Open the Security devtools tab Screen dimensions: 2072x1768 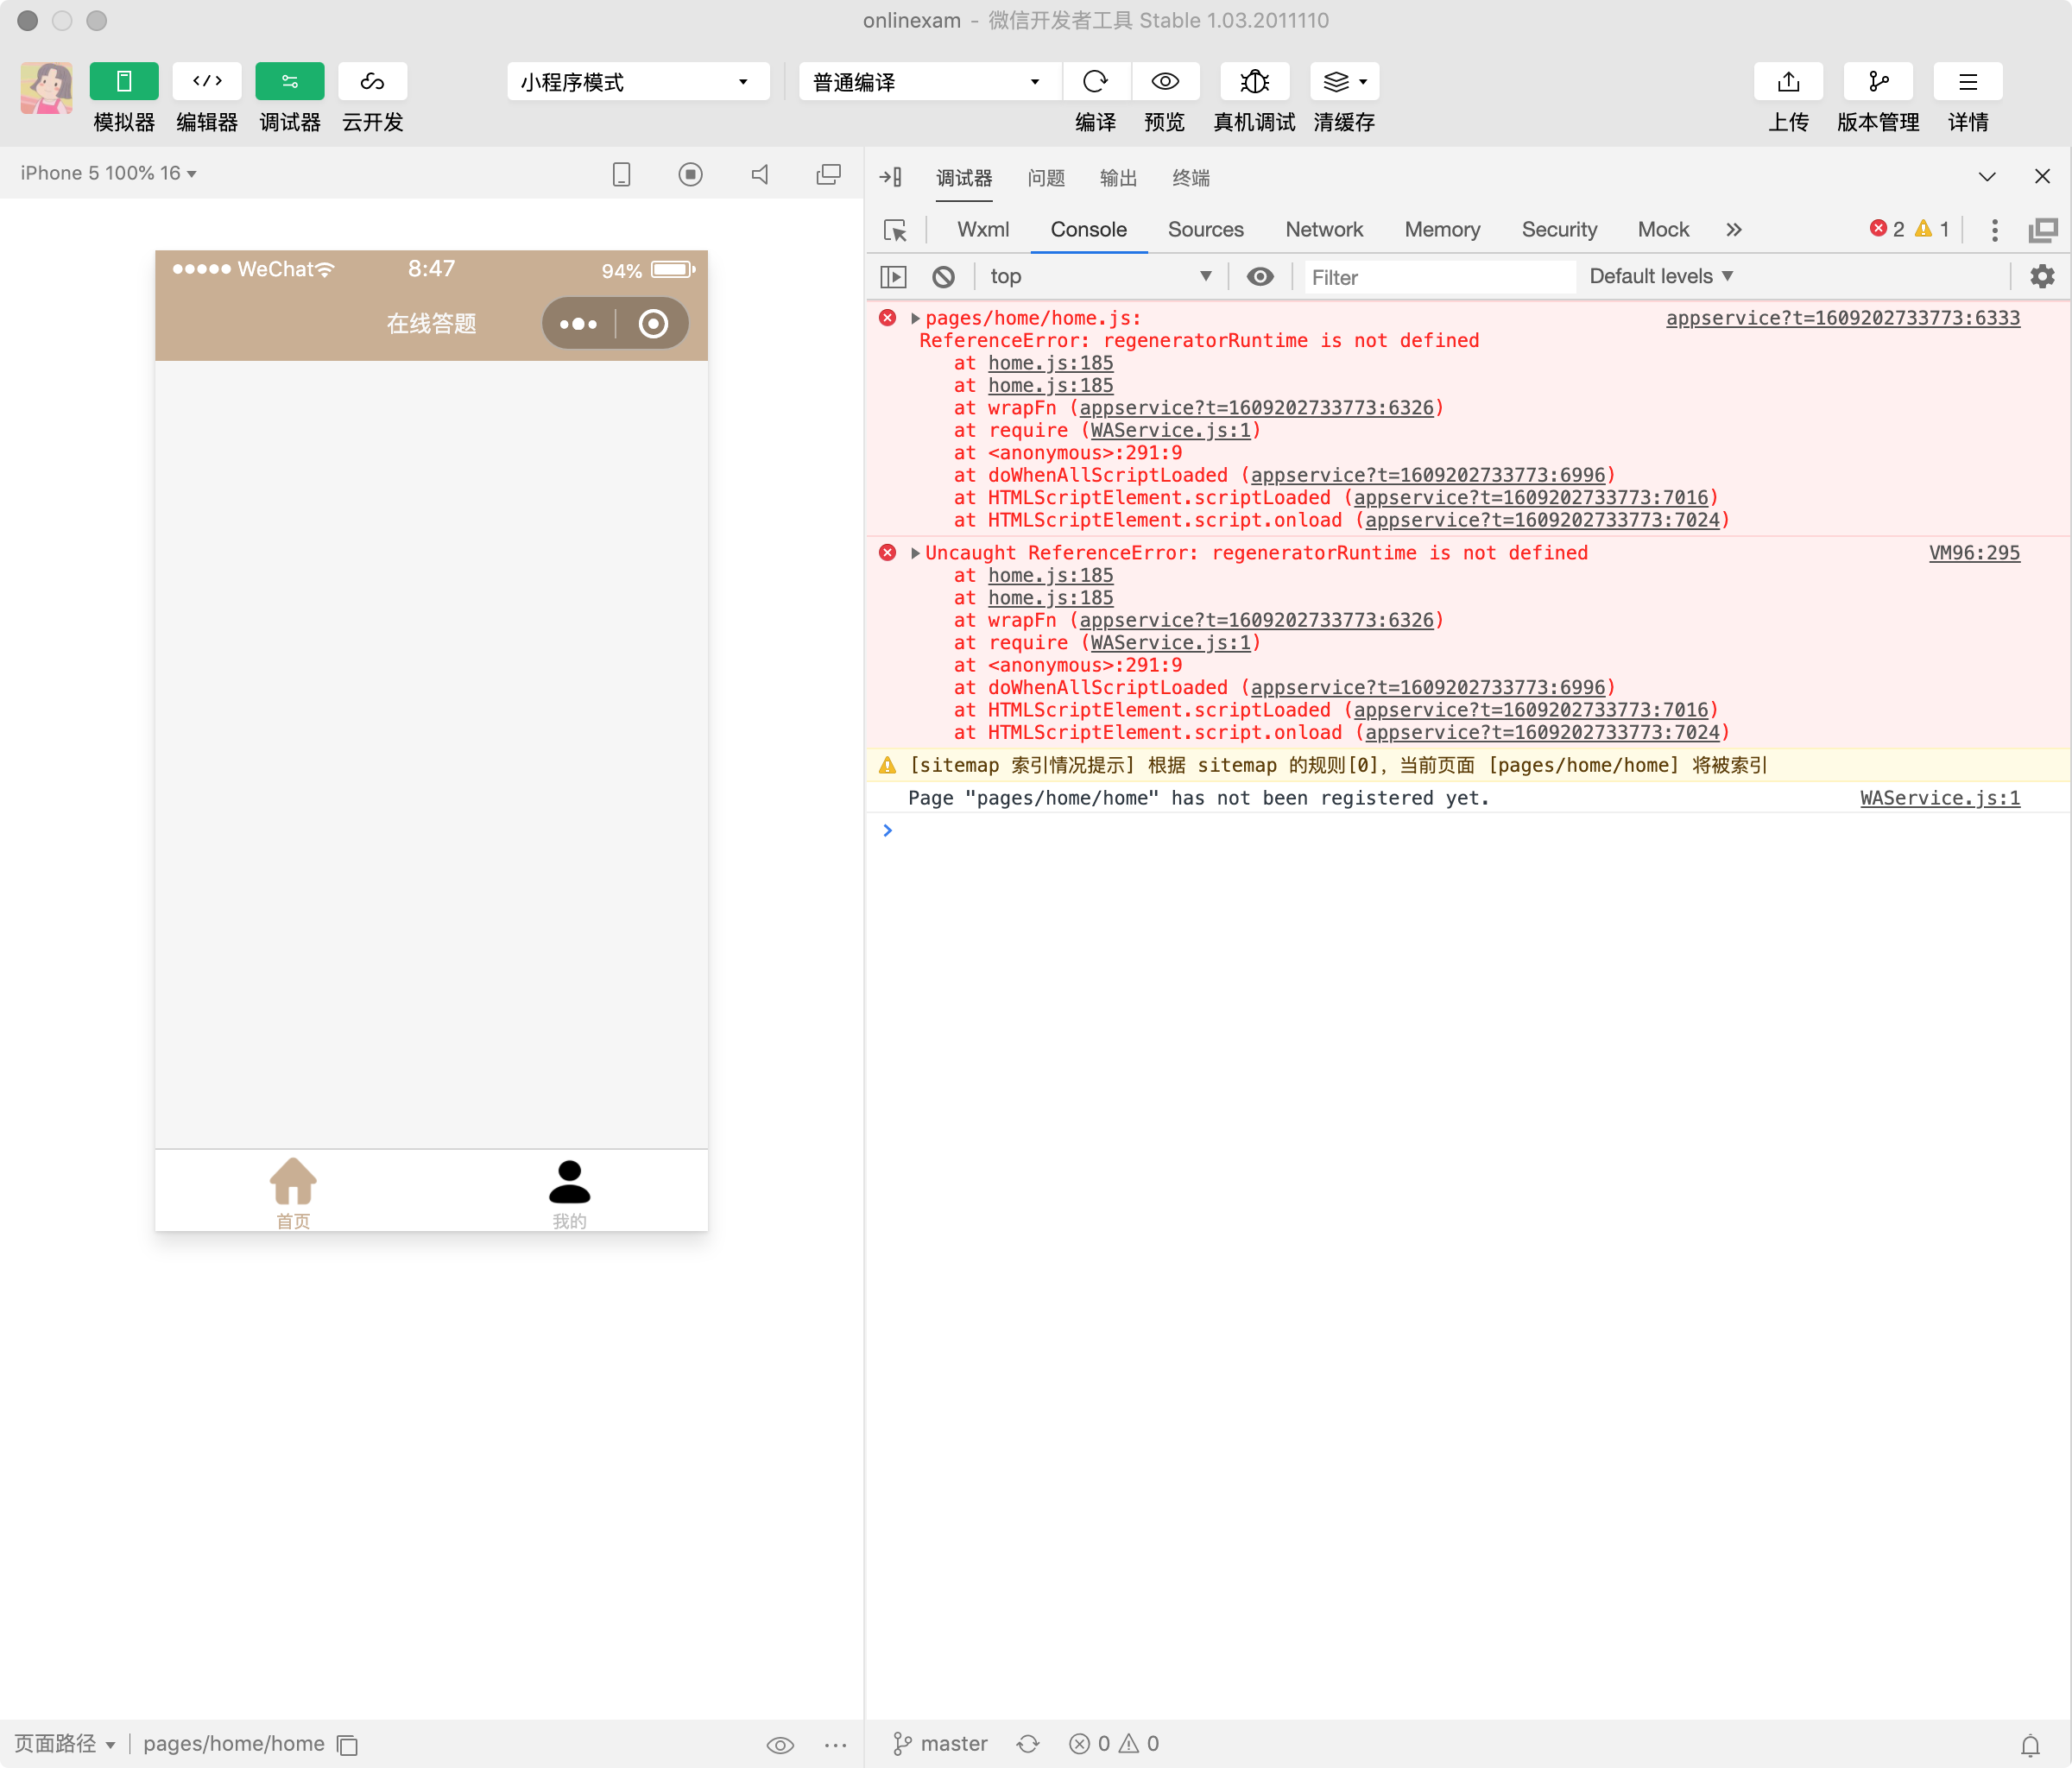1559,229
